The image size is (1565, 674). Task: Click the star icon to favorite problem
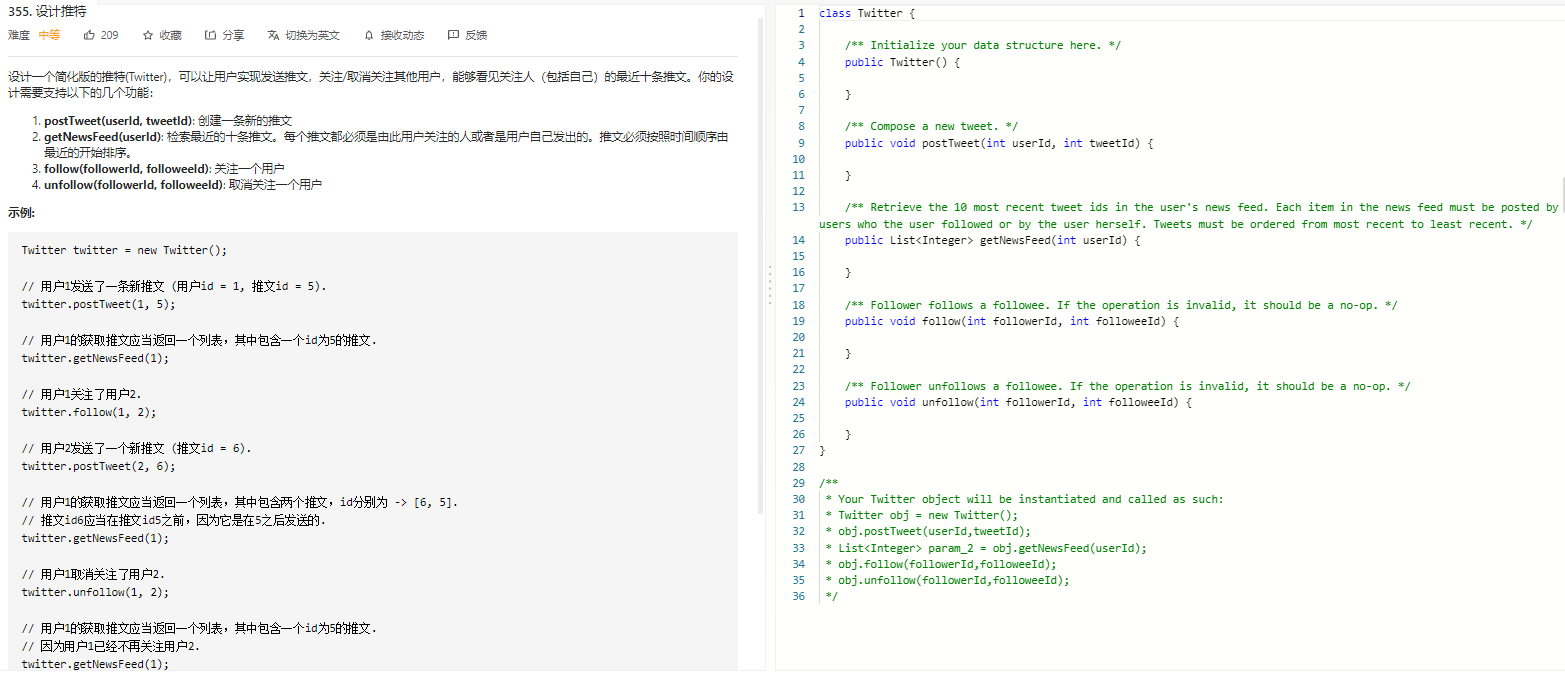pyautogui.click(x=148, y=35)
